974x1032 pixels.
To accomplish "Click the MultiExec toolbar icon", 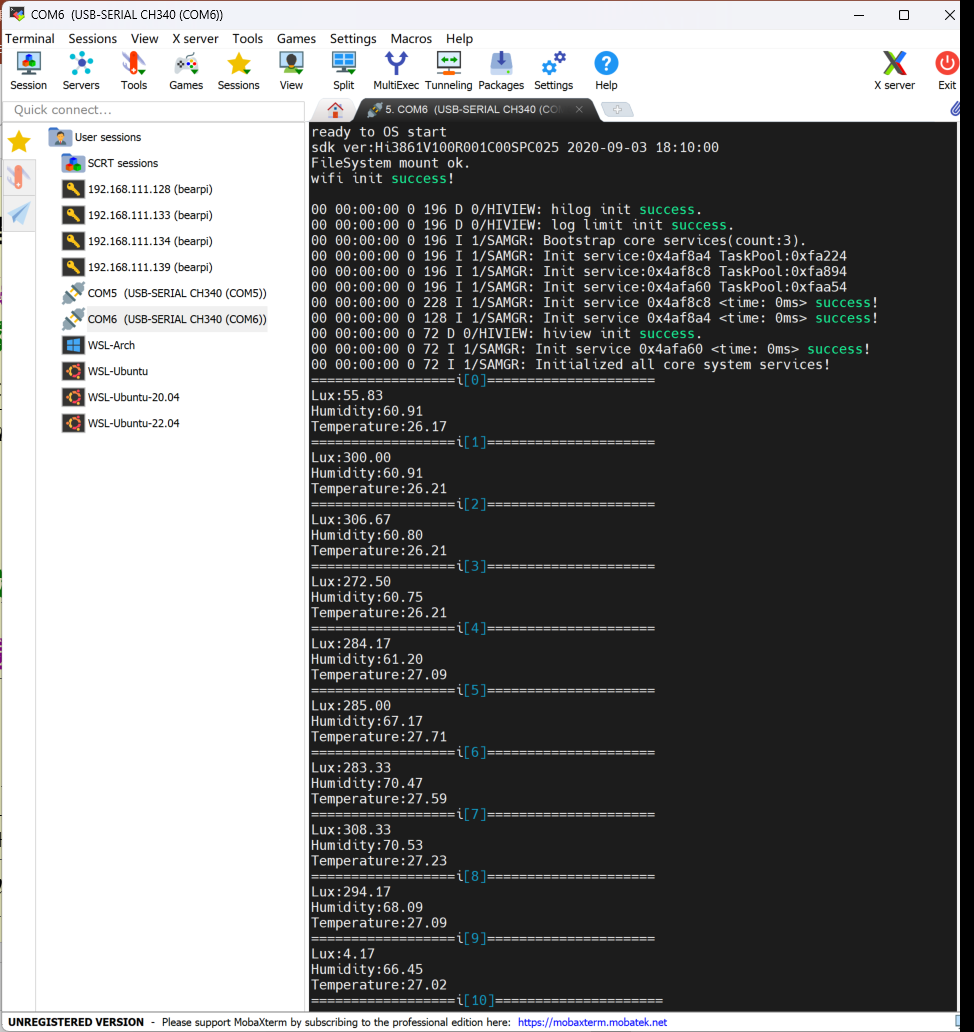I will [x=396, y=71].
